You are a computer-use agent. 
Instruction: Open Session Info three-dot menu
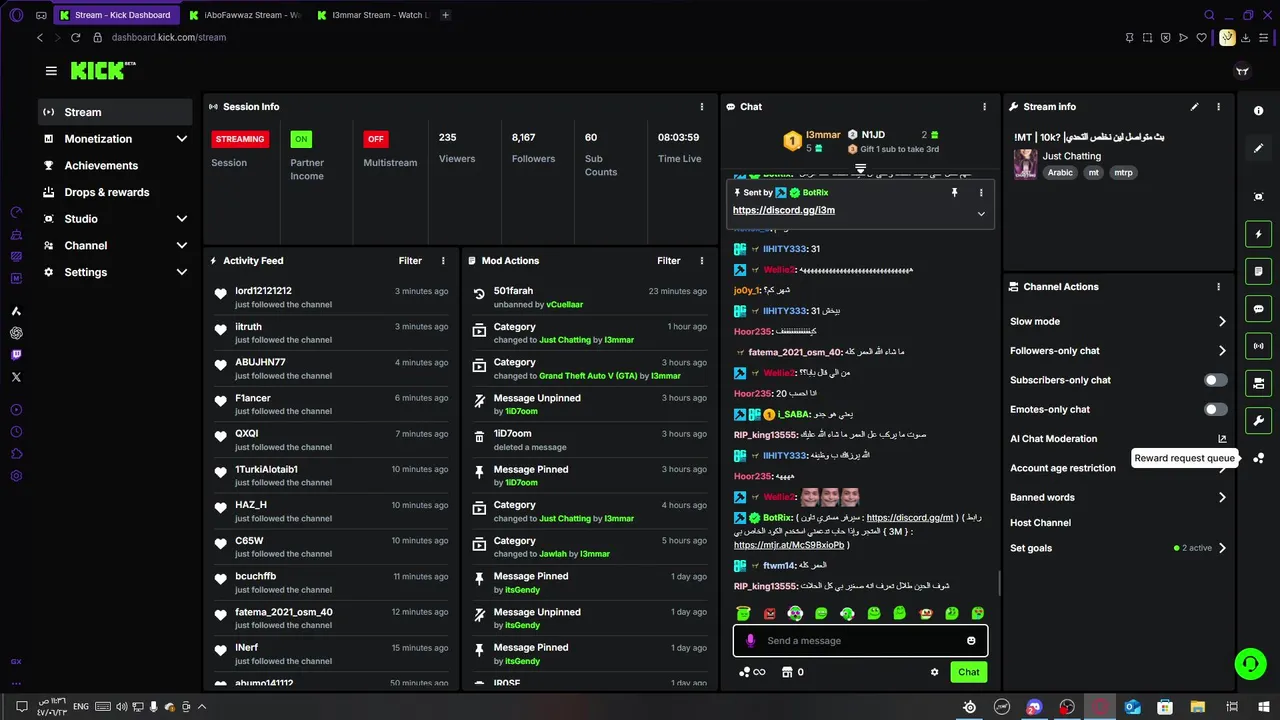click(x=702, y=107)
